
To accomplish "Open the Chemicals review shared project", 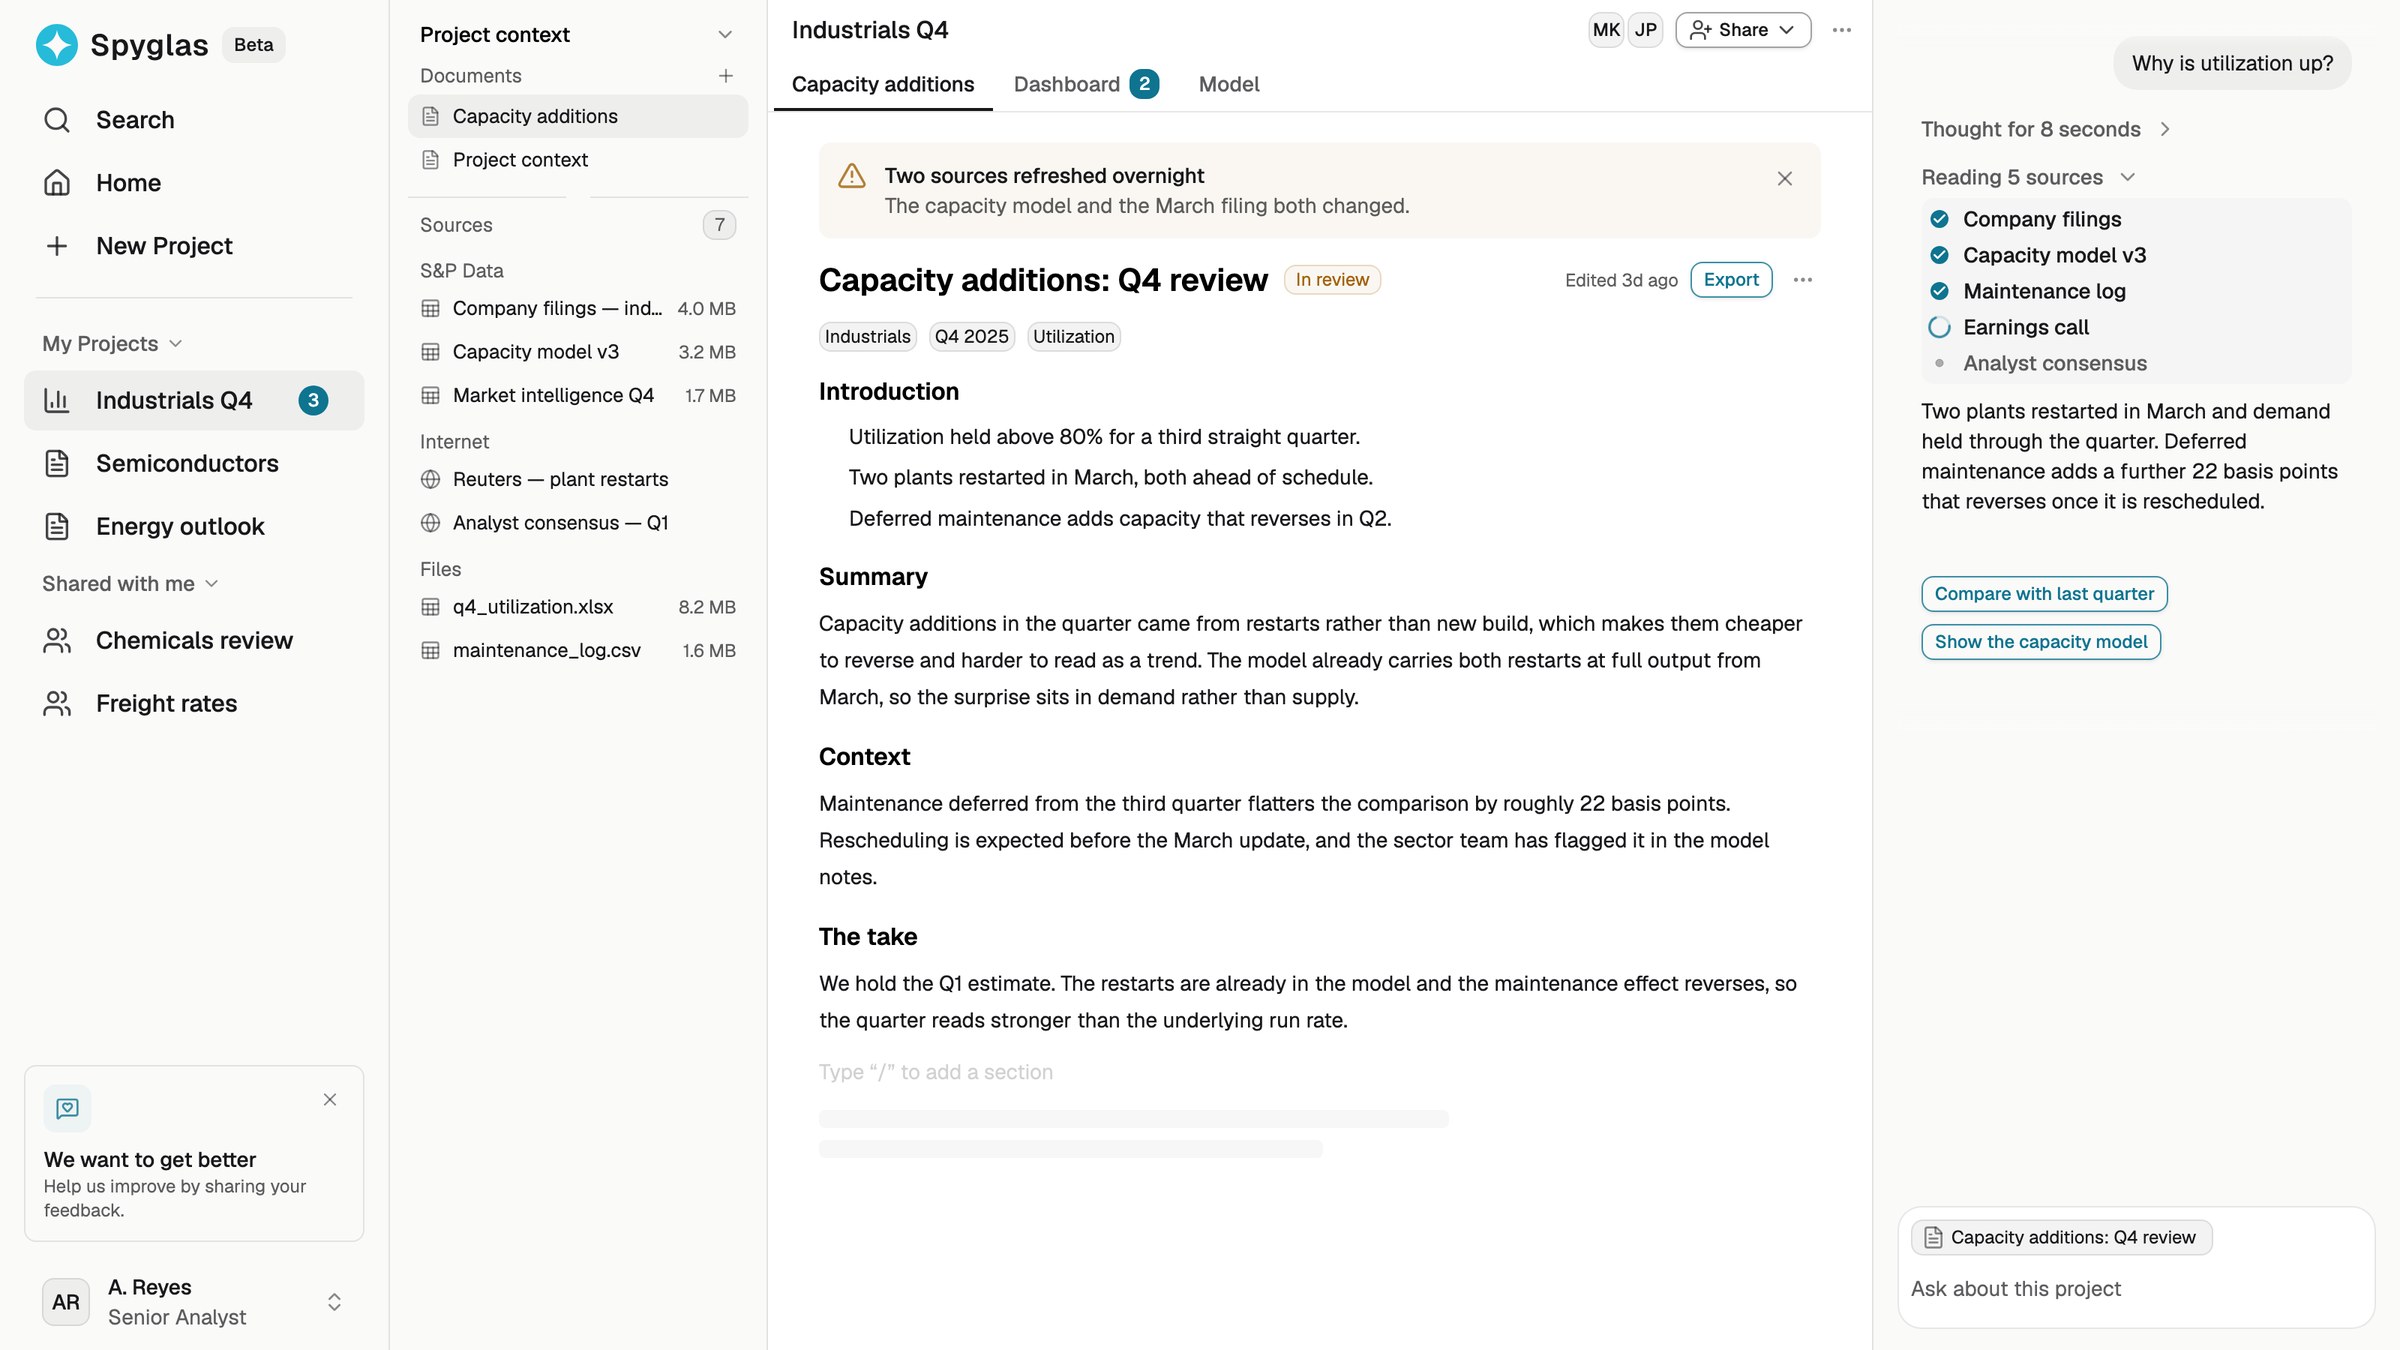I will [x=194, y=640].
